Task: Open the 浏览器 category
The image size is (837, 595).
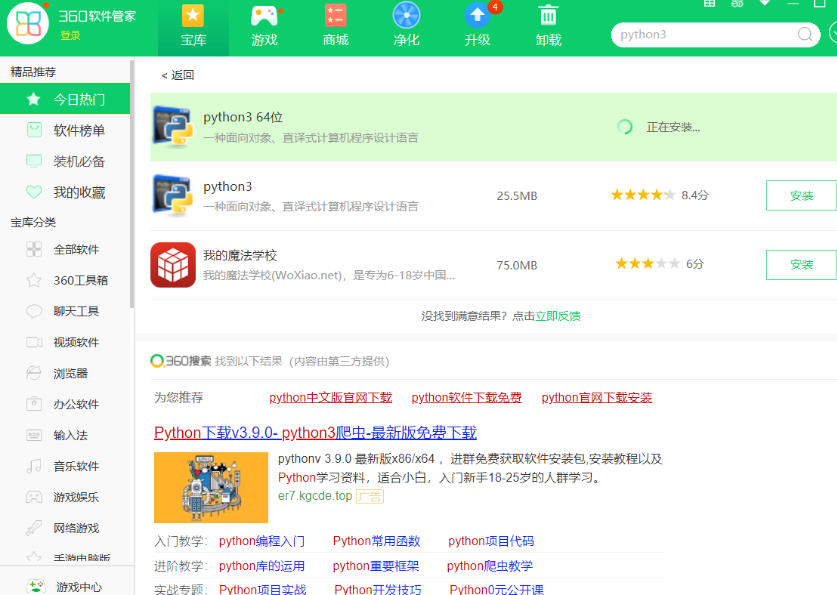Action: 65,373
